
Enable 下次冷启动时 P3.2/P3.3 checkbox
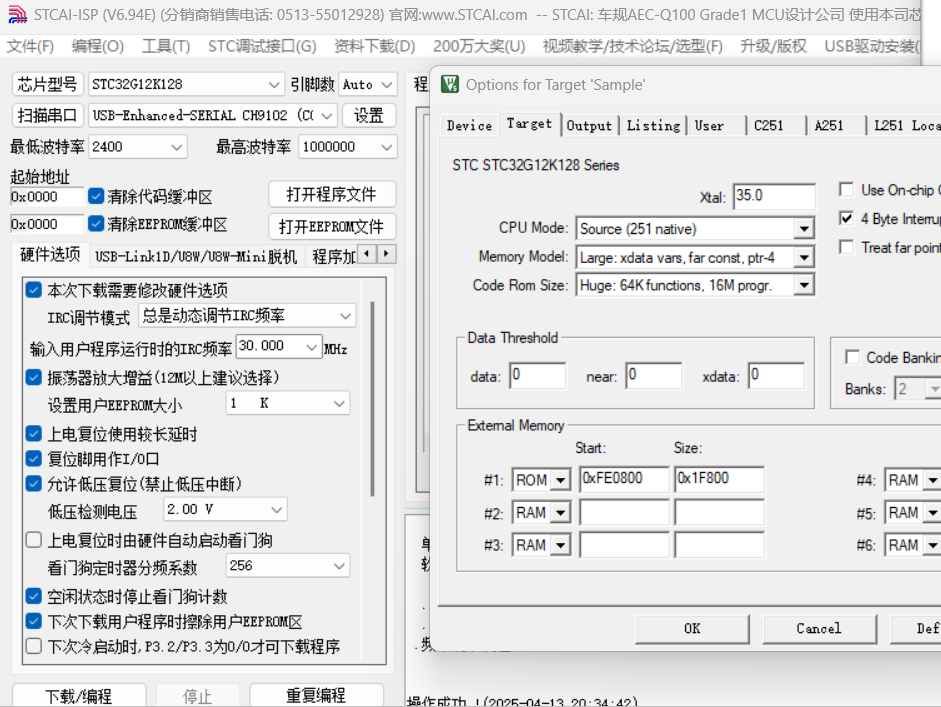pos(34,646)
